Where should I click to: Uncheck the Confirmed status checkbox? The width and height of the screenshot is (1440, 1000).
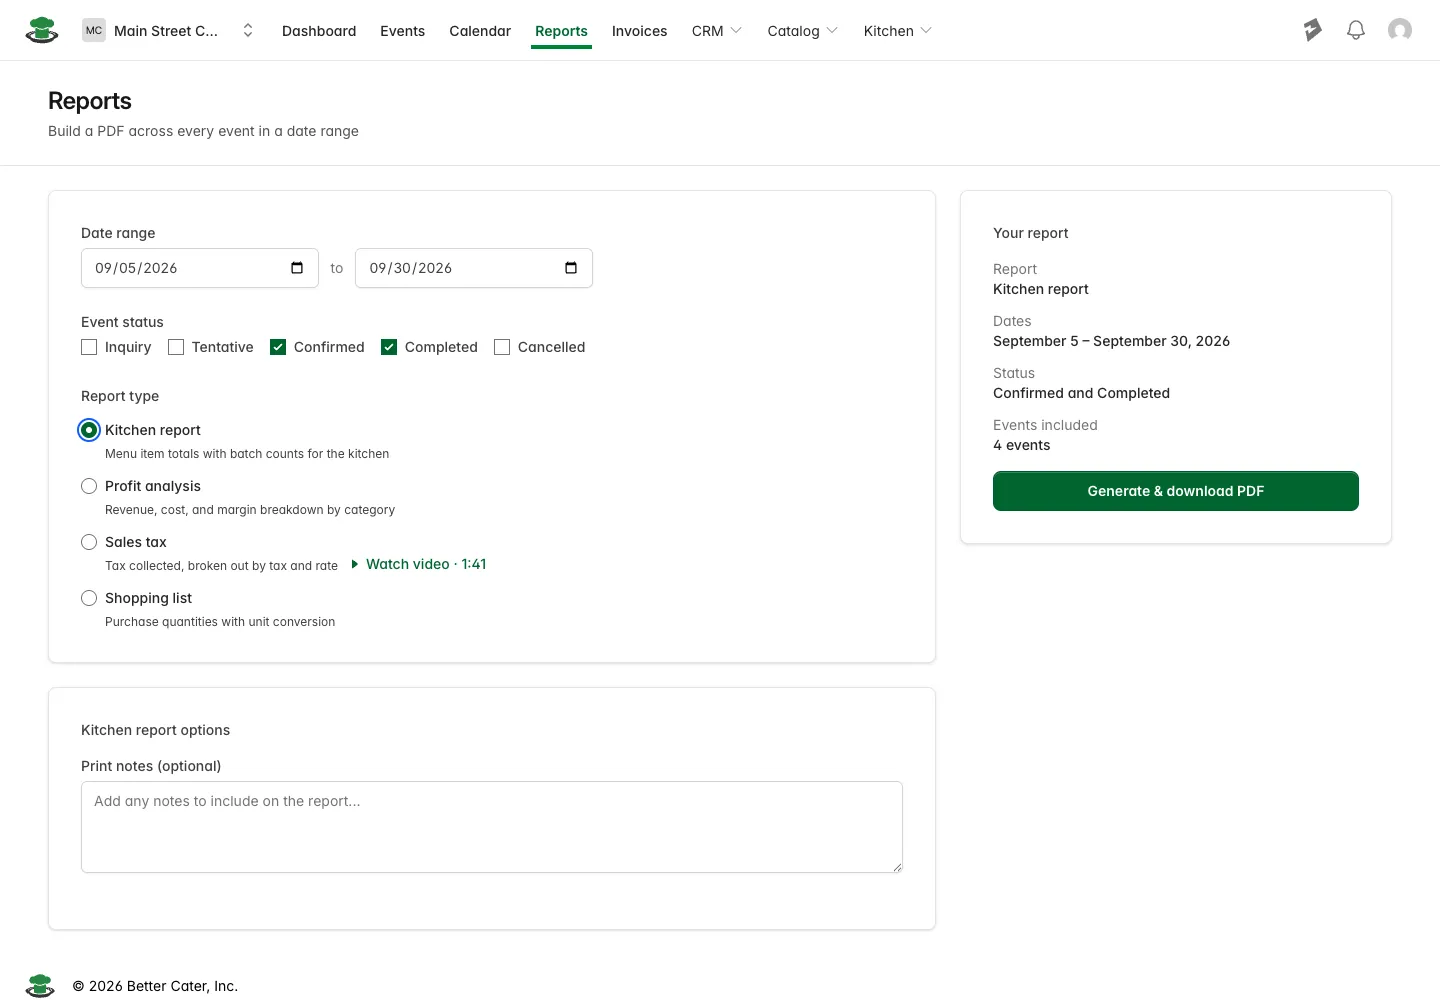click(278, 347)
